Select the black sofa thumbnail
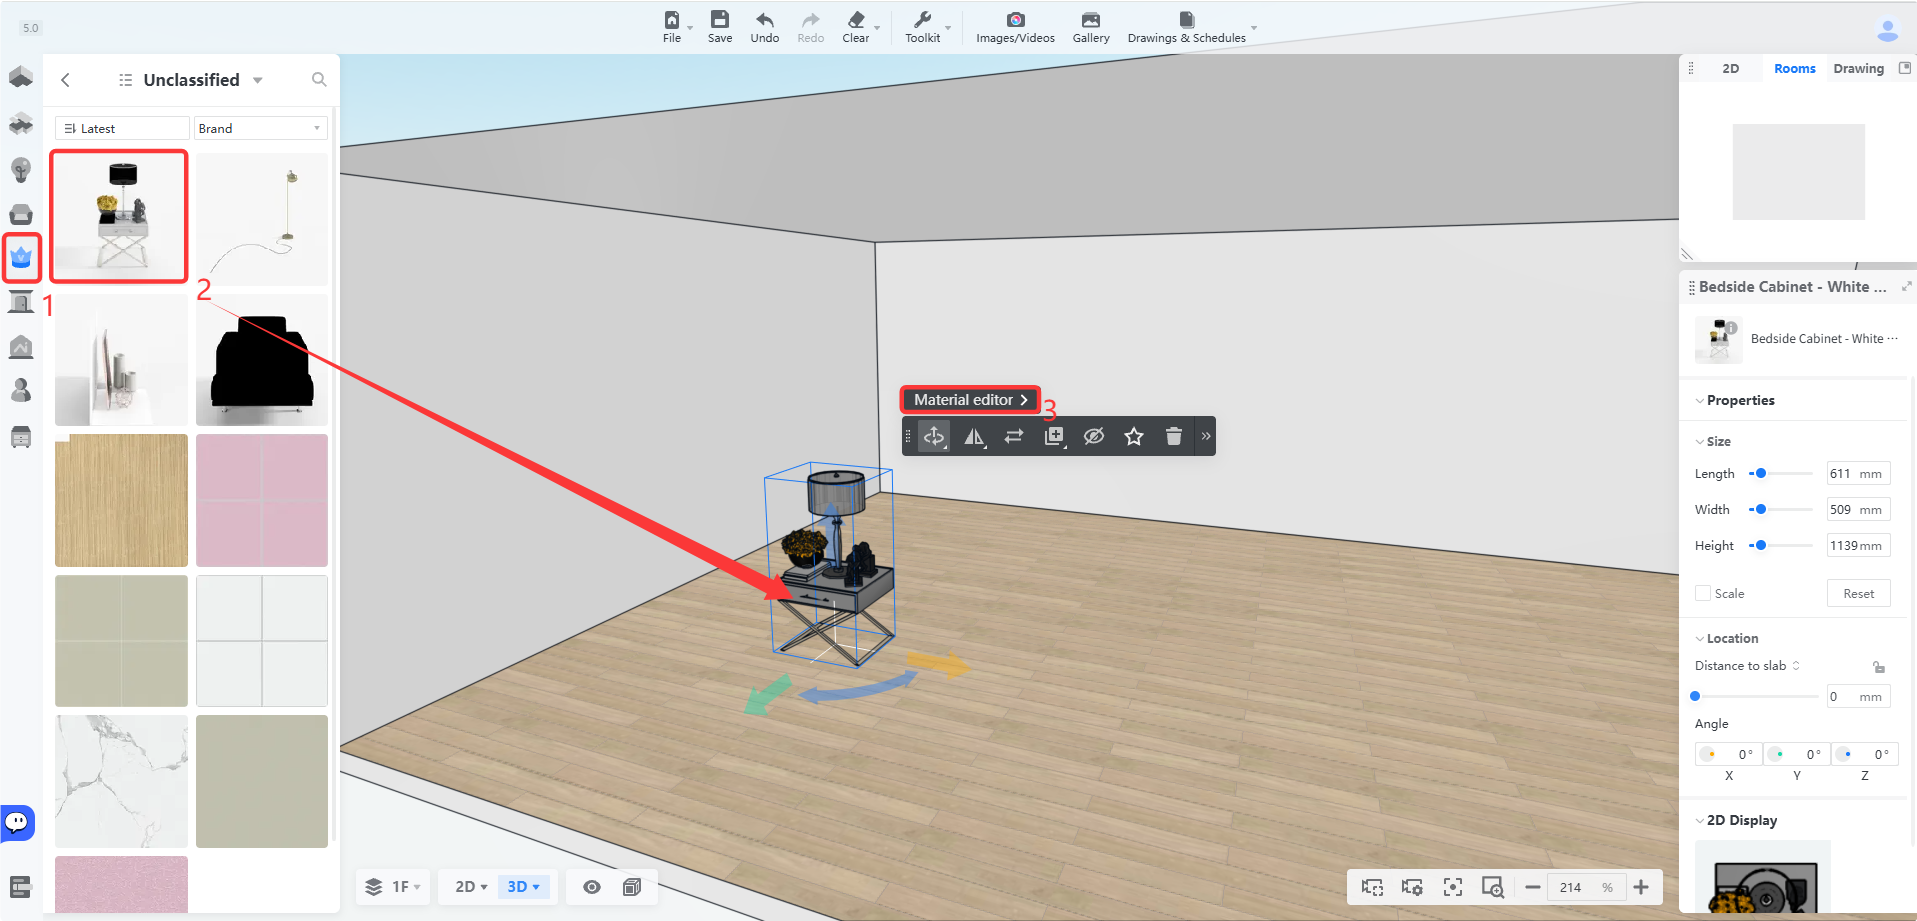The image size is (1917, 921). click(x=262, y=360)
